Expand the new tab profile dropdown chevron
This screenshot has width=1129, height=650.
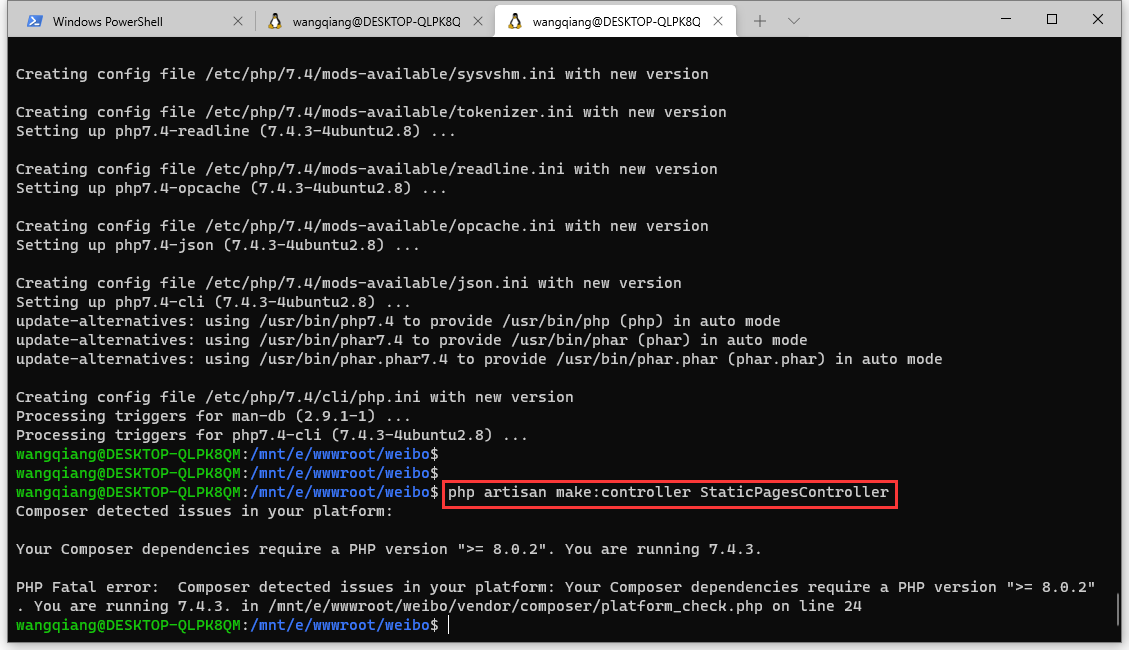click(794, 21)
